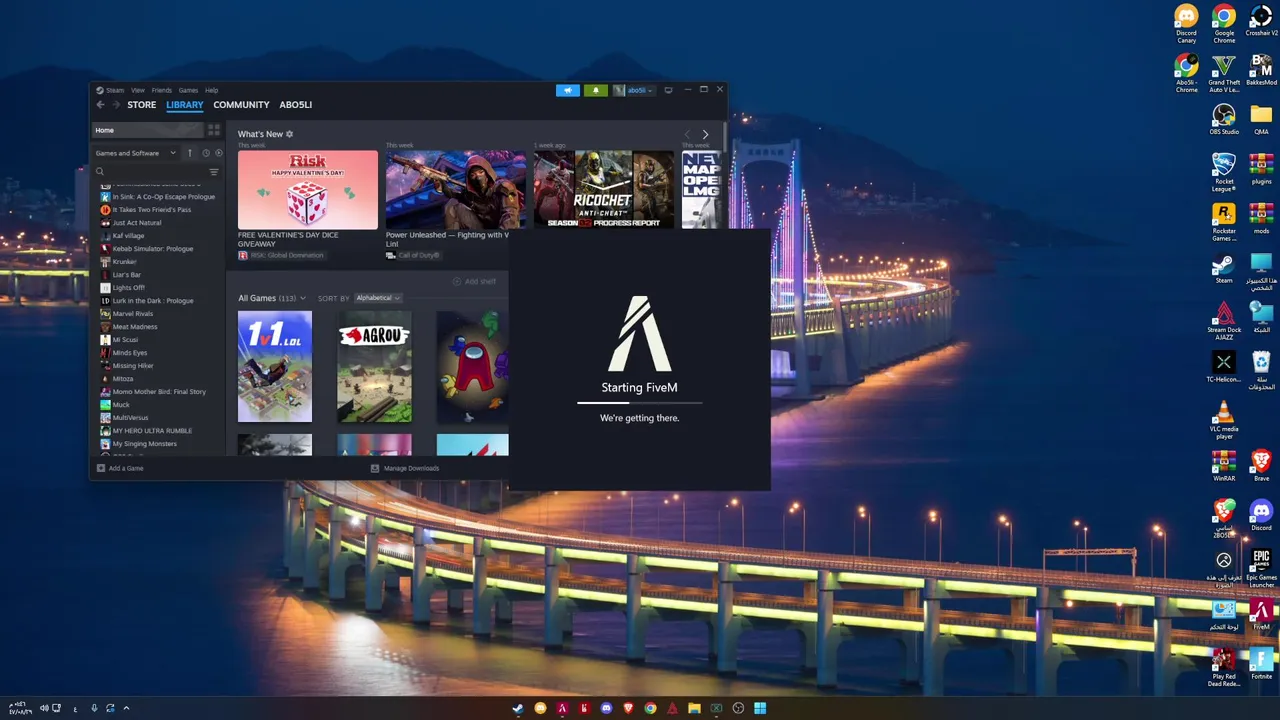Go forward with Steam forward arrow
Viewport: 1280px width, 720px height.
[116, 105]
